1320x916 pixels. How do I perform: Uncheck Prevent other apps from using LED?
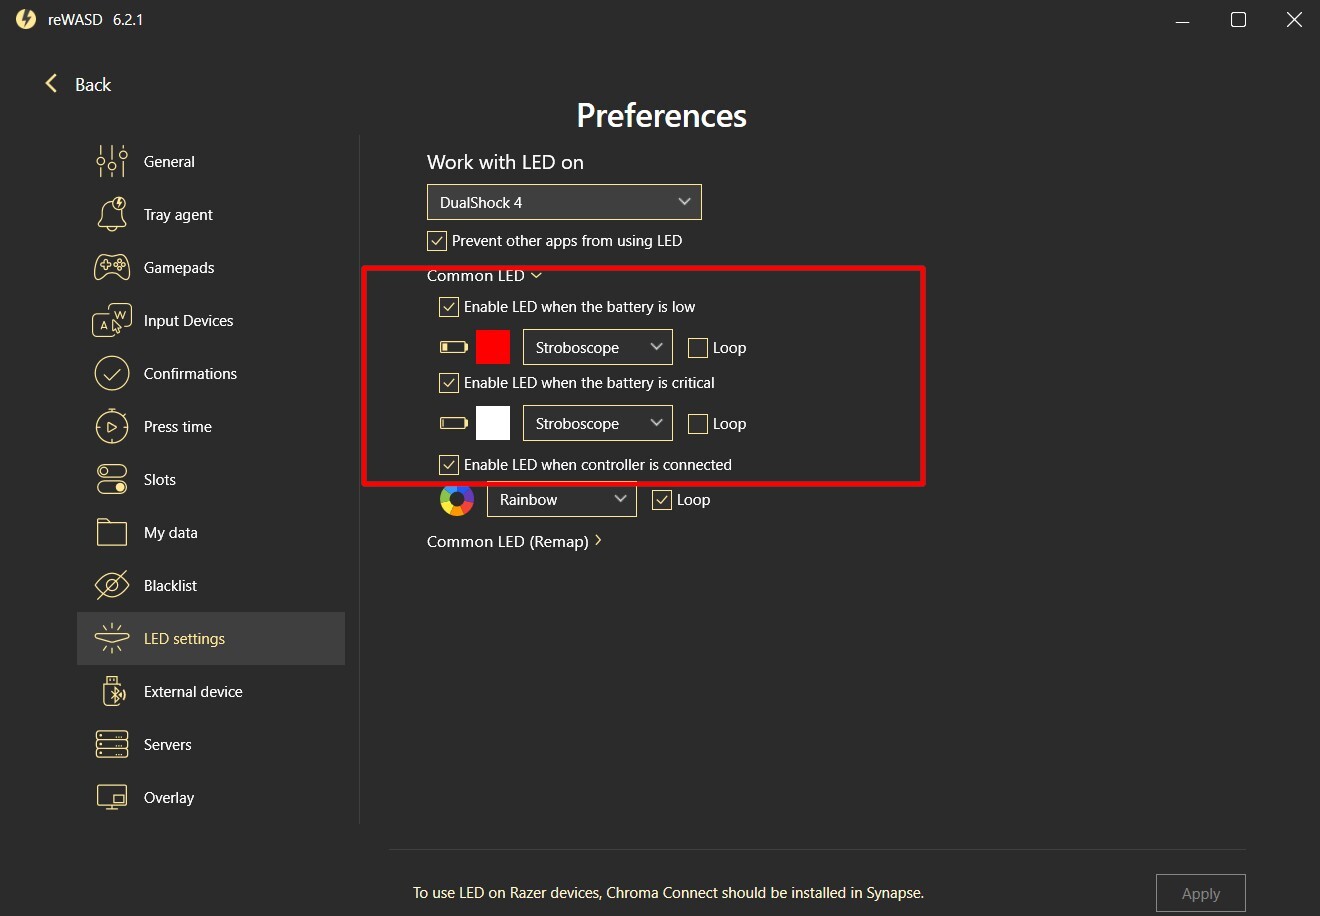[x=437, y=241]
